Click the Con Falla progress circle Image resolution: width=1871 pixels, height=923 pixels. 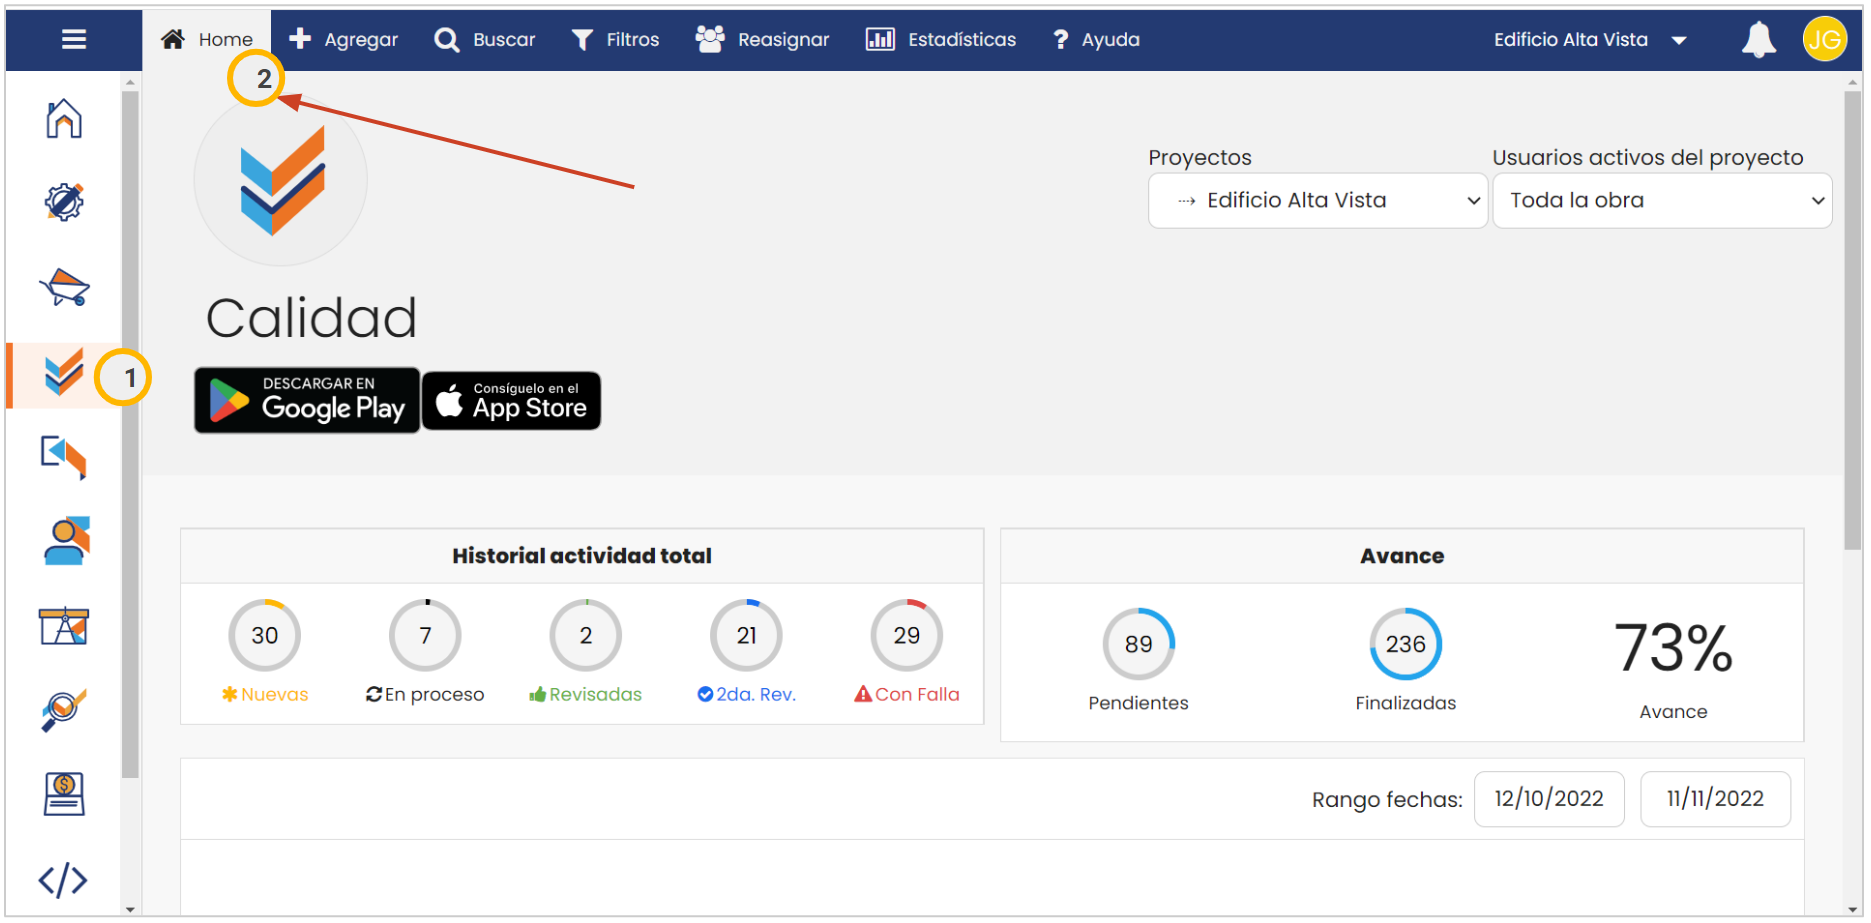(x=906, y=636)
